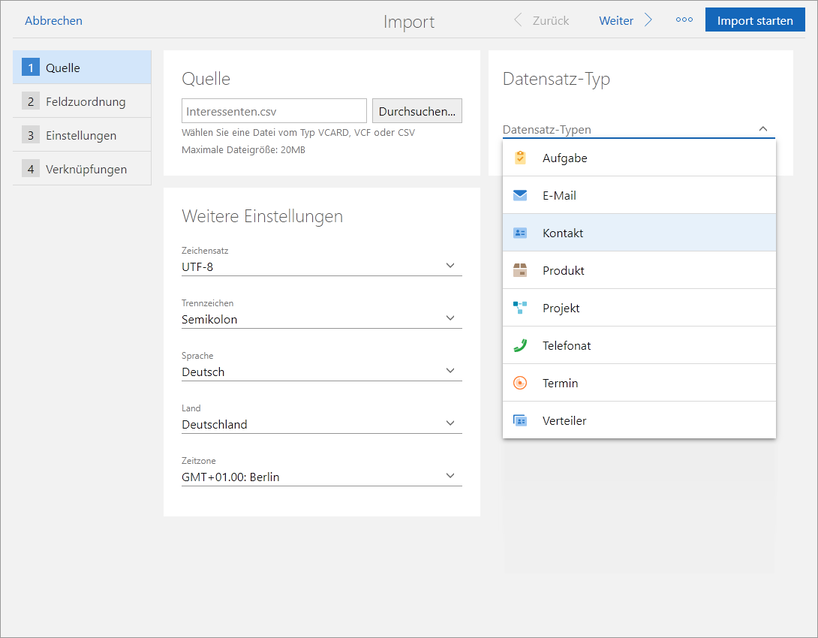Click the Aufgabe clipboard icon
Screen dimensions: 818x638
[x=520, y=158]
